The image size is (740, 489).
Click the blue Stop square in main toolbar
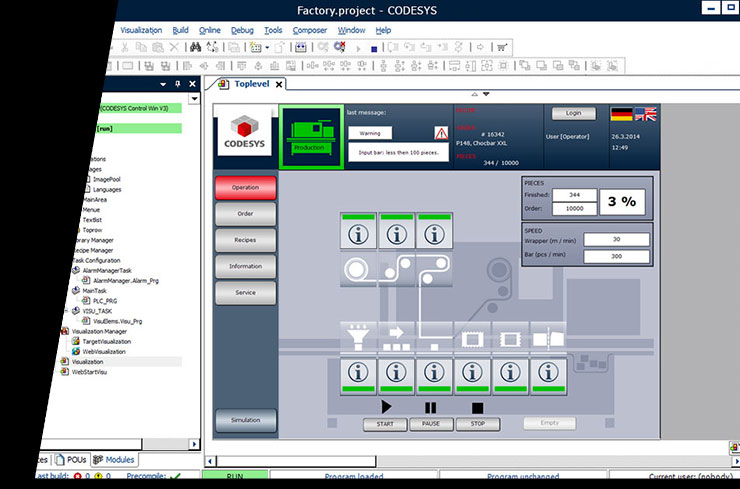374,48
